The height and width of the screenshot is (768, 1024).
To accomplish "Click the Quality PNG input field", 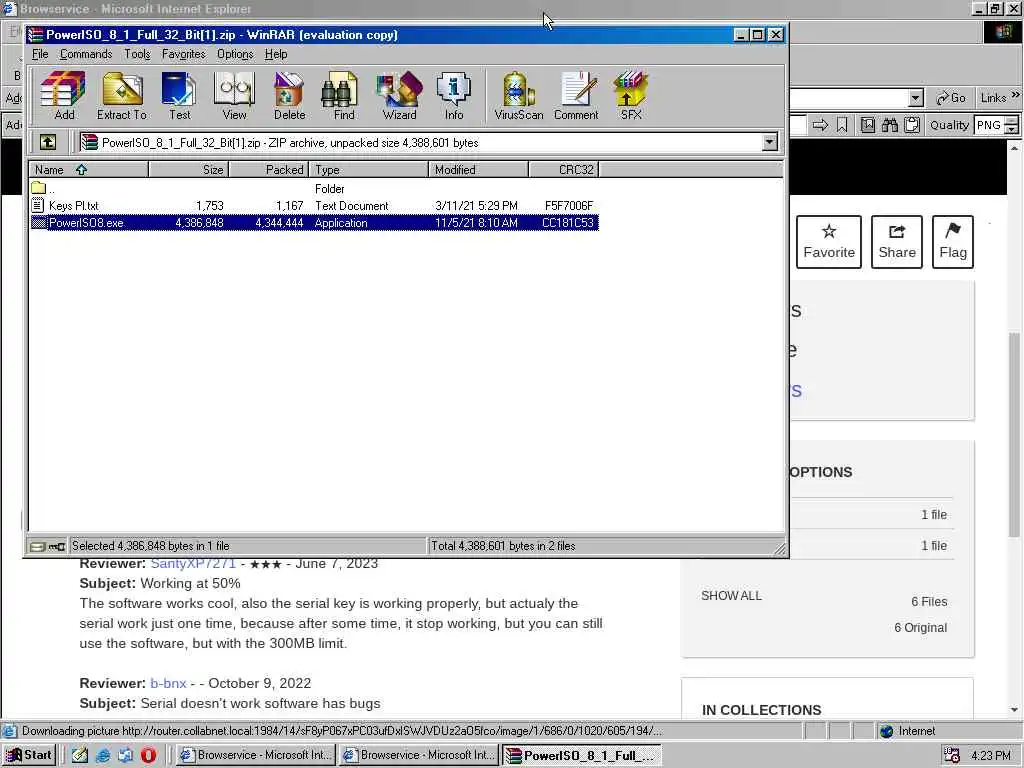I will coord(989,125).
